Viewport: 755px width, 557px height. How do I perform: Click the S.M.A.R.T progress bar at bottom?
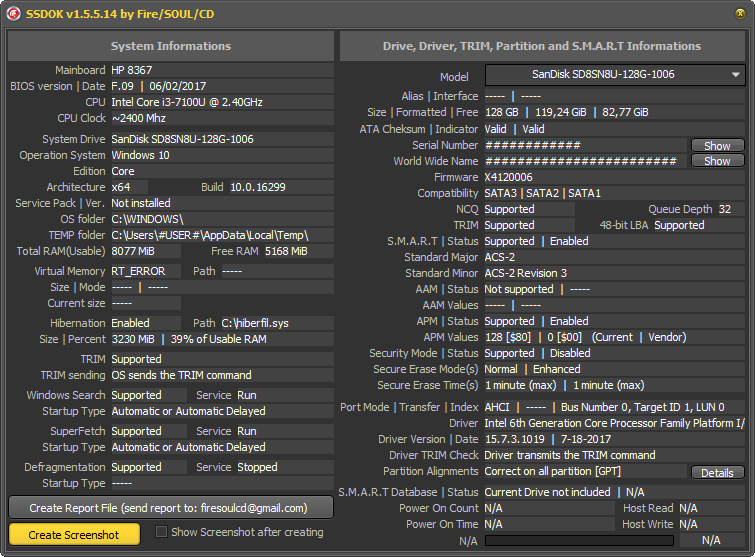[579, 541]
